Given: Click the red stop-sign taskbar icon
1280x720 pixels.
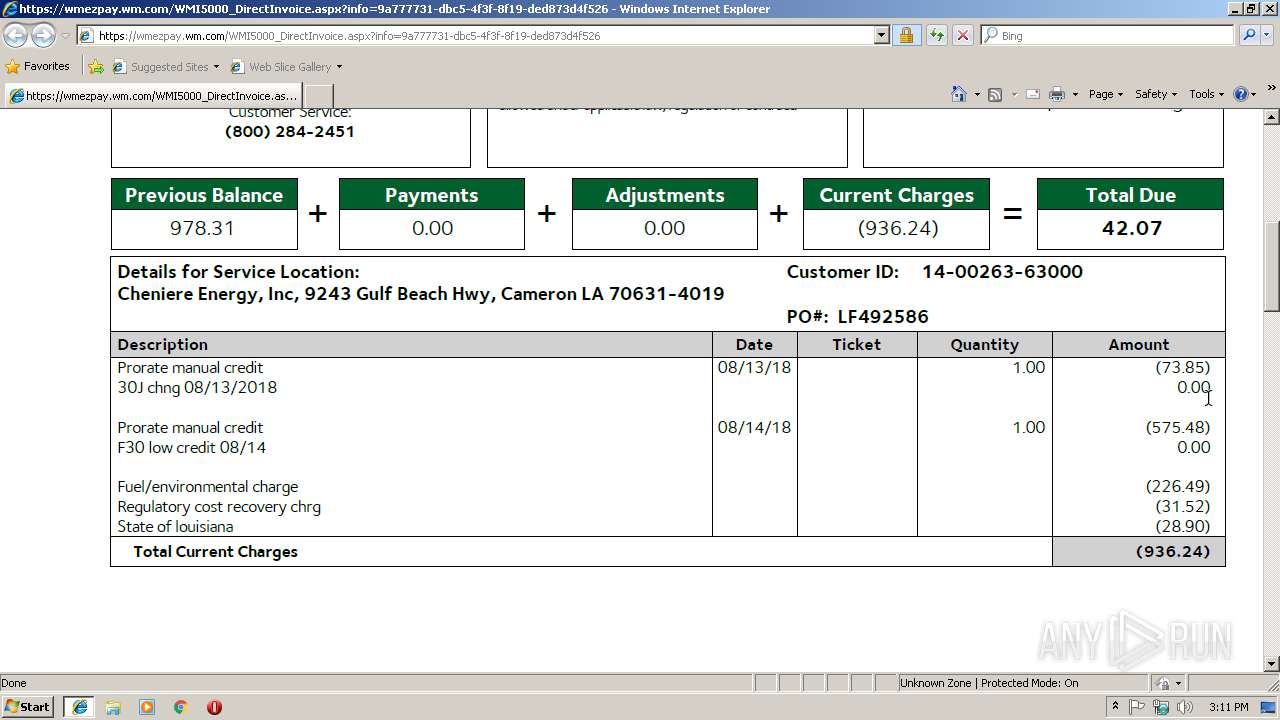Looking at the screenshot, I should (214, 707).
